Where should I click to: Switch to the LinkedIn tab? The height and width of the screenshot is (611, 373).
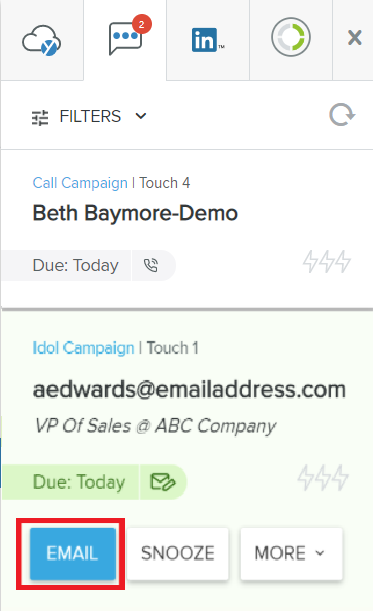pos(208,40)
